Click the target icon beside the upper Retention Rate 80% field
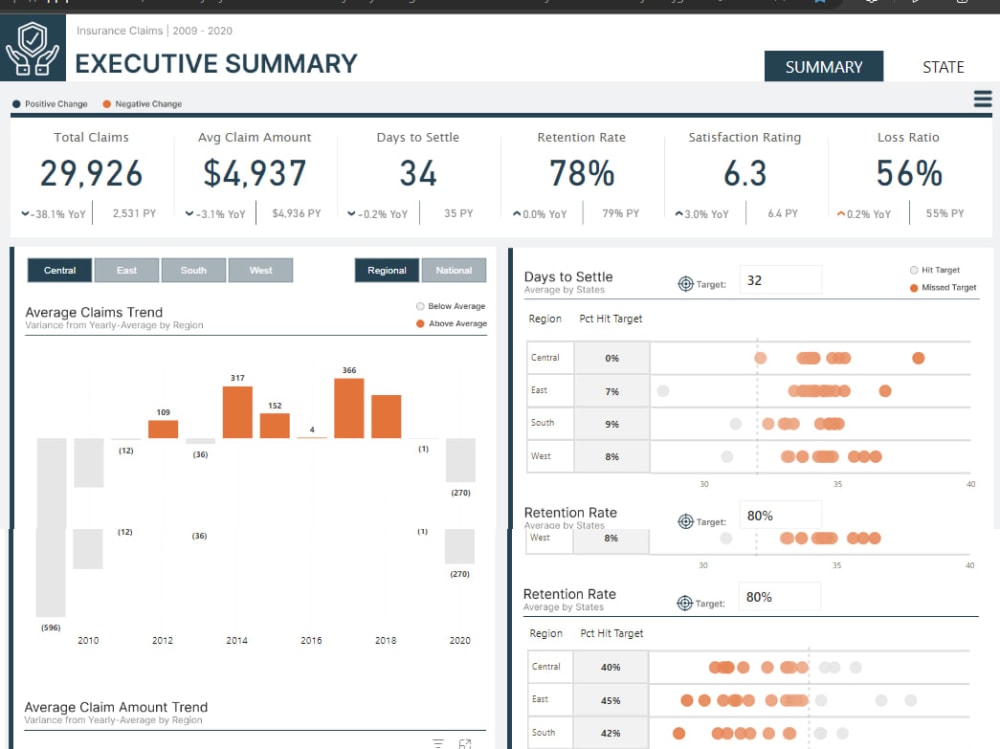This screenshot has height=749, width=1000. 685,521
